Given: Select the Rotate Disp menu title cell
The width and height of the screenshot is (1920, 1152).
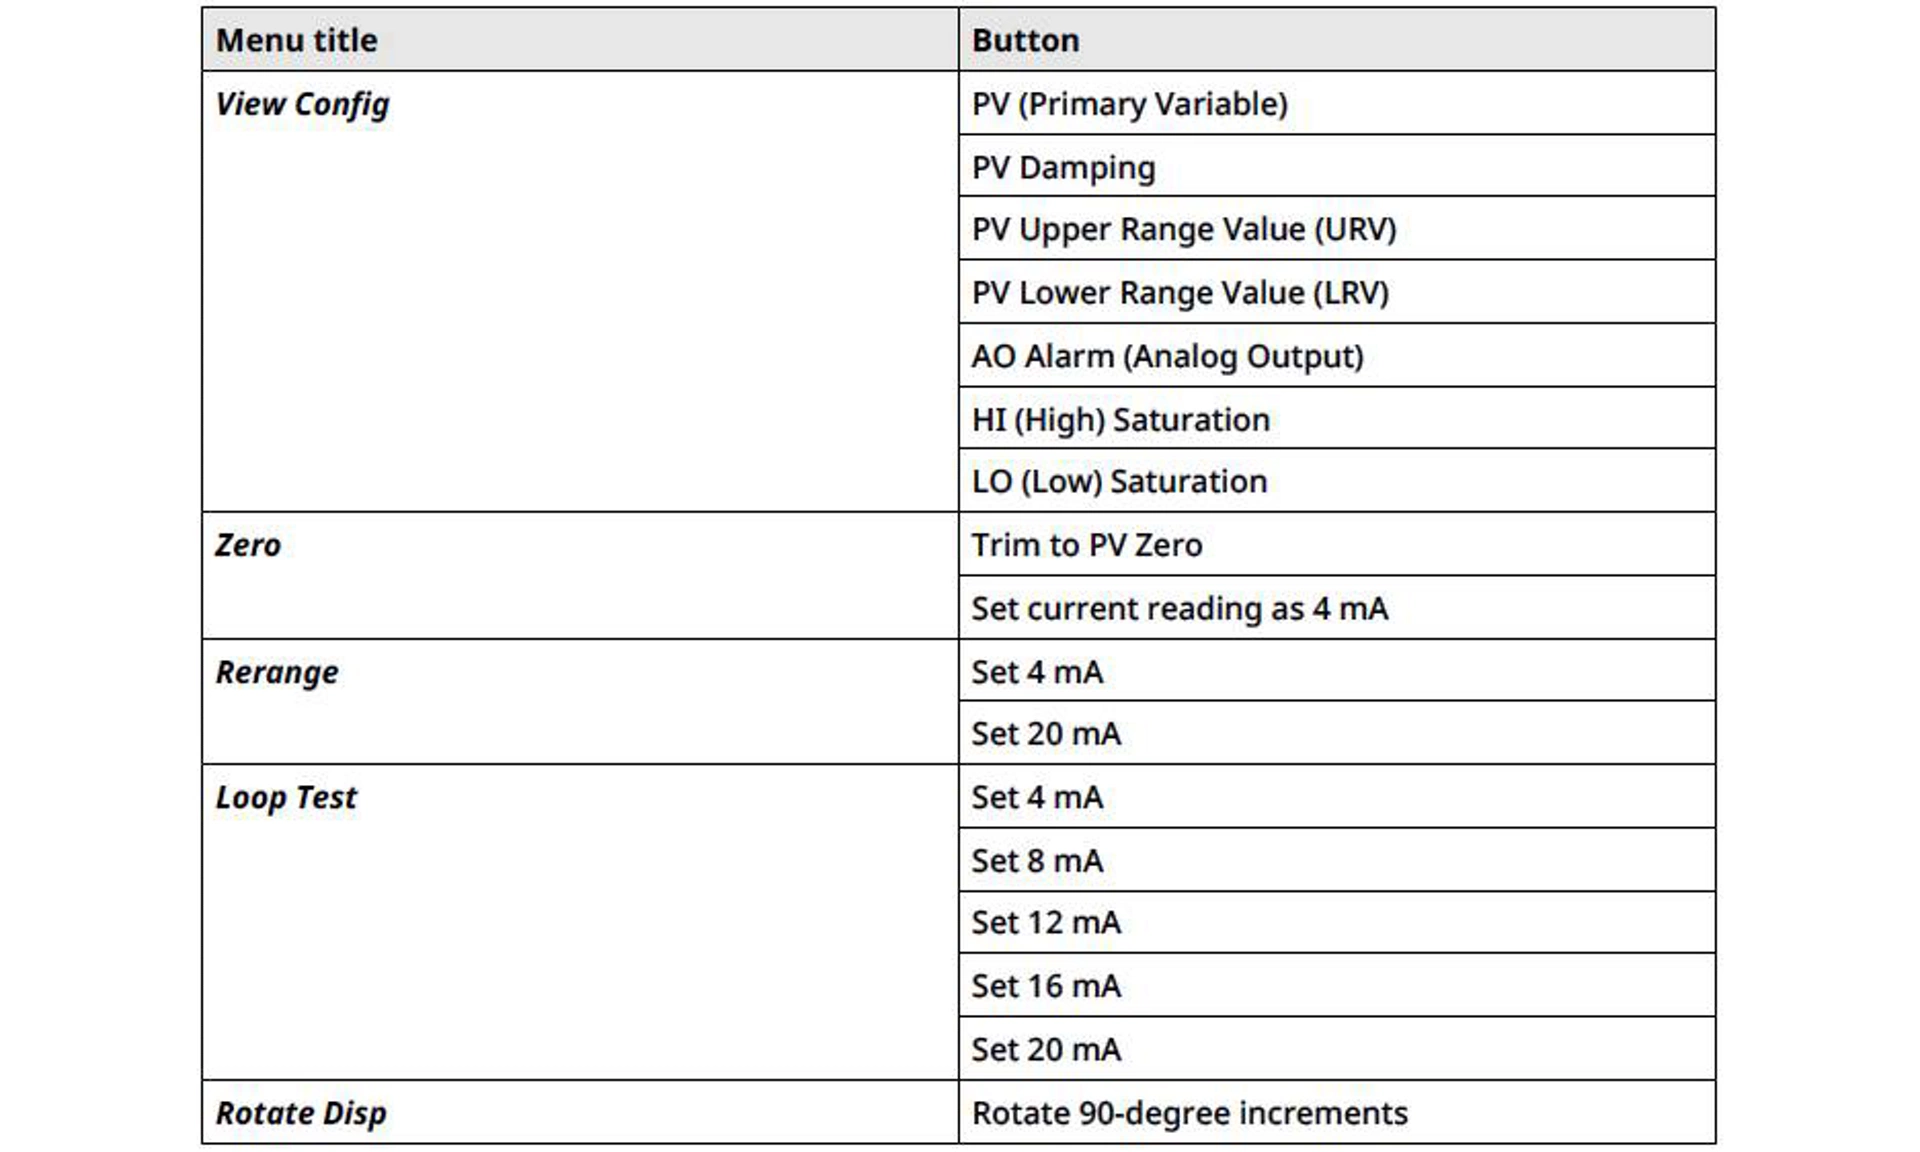Looking at the screenshot, I should [x=580, y=1112].
